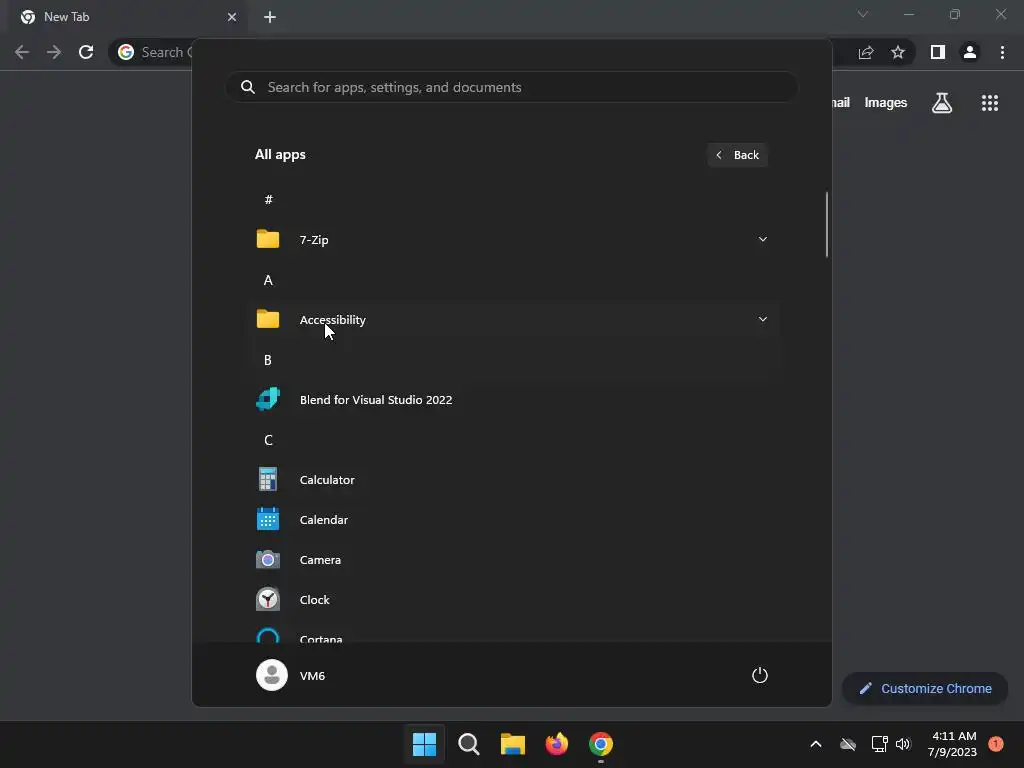This screenshot has height=768, width=1024.
Task: Open the 7-Zip folder icon
Action: 268,239
